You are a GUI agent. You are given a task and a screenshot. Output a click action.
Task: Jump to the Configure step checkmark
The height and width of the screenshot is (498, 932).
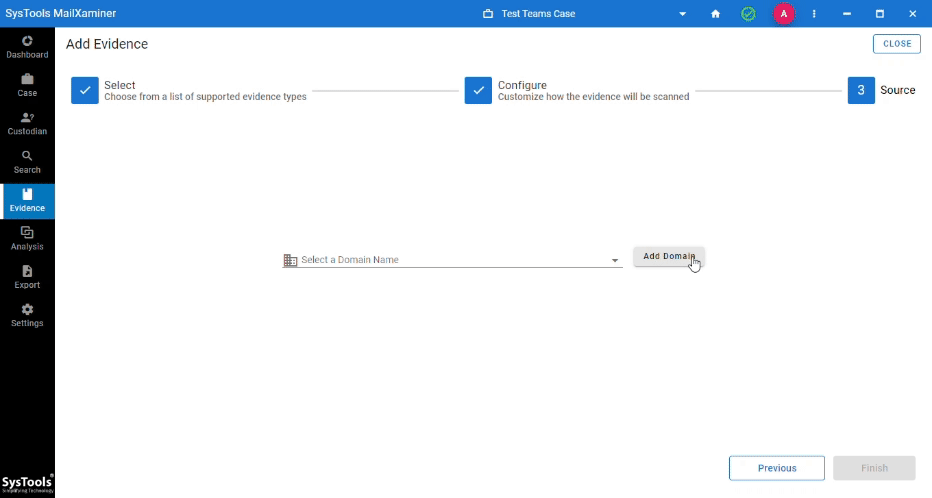click(x=478, y=90)
